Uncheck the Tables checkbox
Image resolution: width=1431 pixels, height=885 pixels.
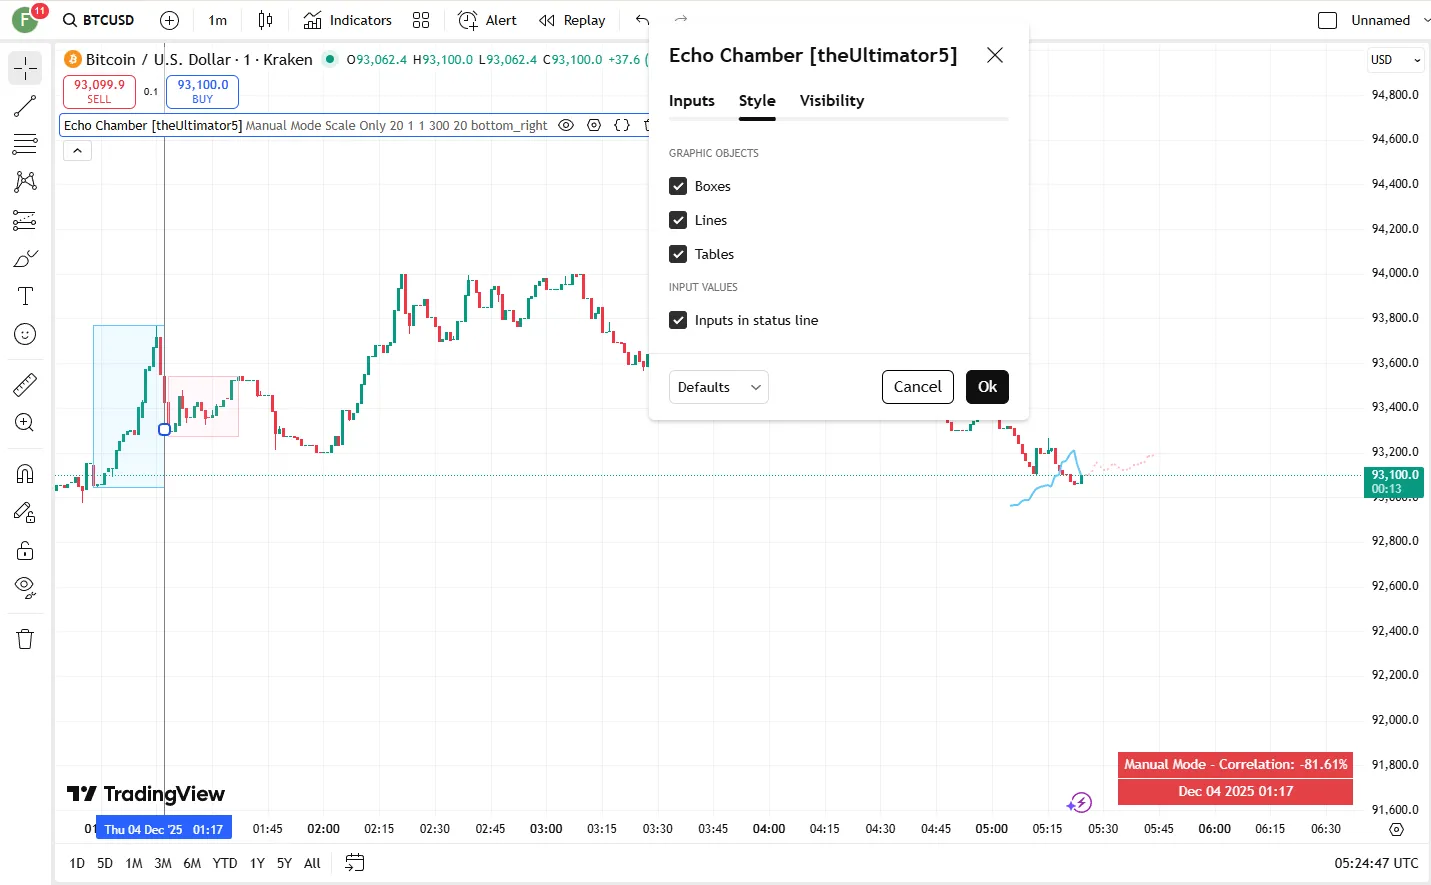tap(678, 254)
